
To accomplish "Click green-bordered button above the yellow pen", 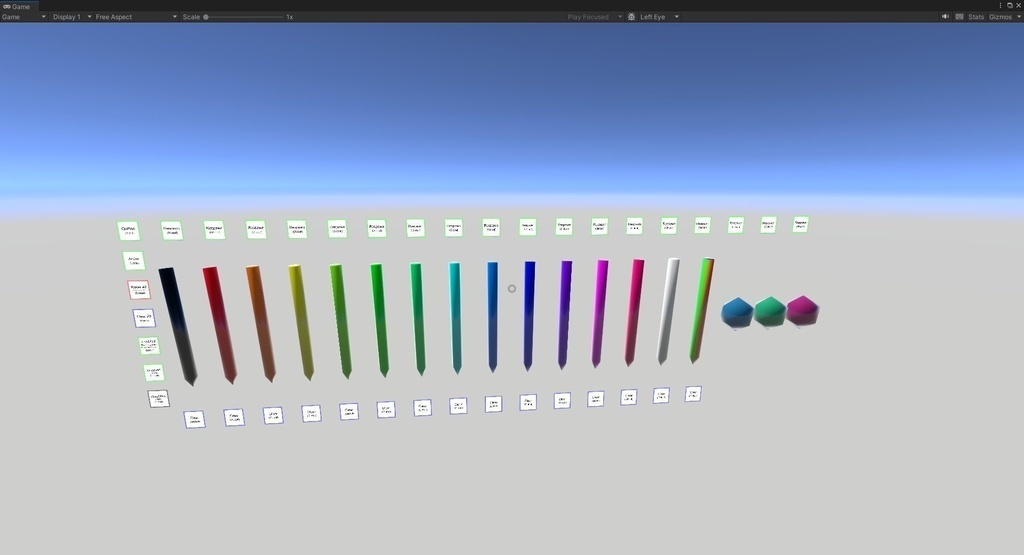I will click(x=297, y=229).
